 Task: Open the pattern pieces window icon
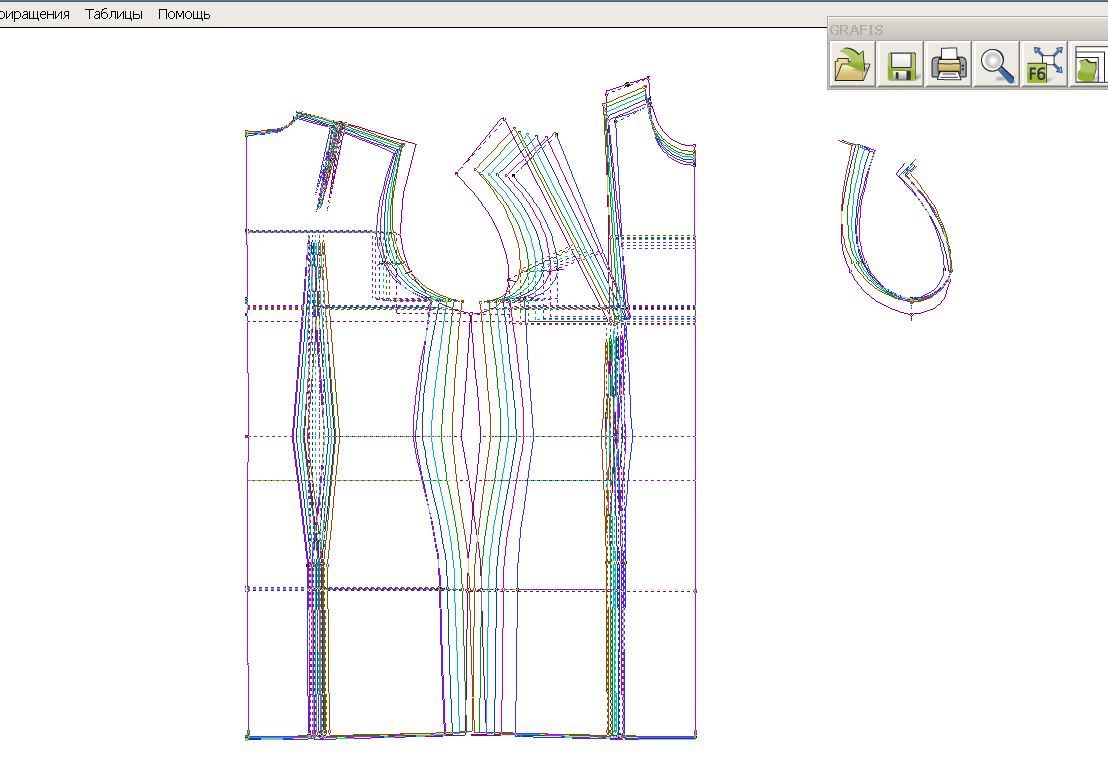pos(1089,66)
